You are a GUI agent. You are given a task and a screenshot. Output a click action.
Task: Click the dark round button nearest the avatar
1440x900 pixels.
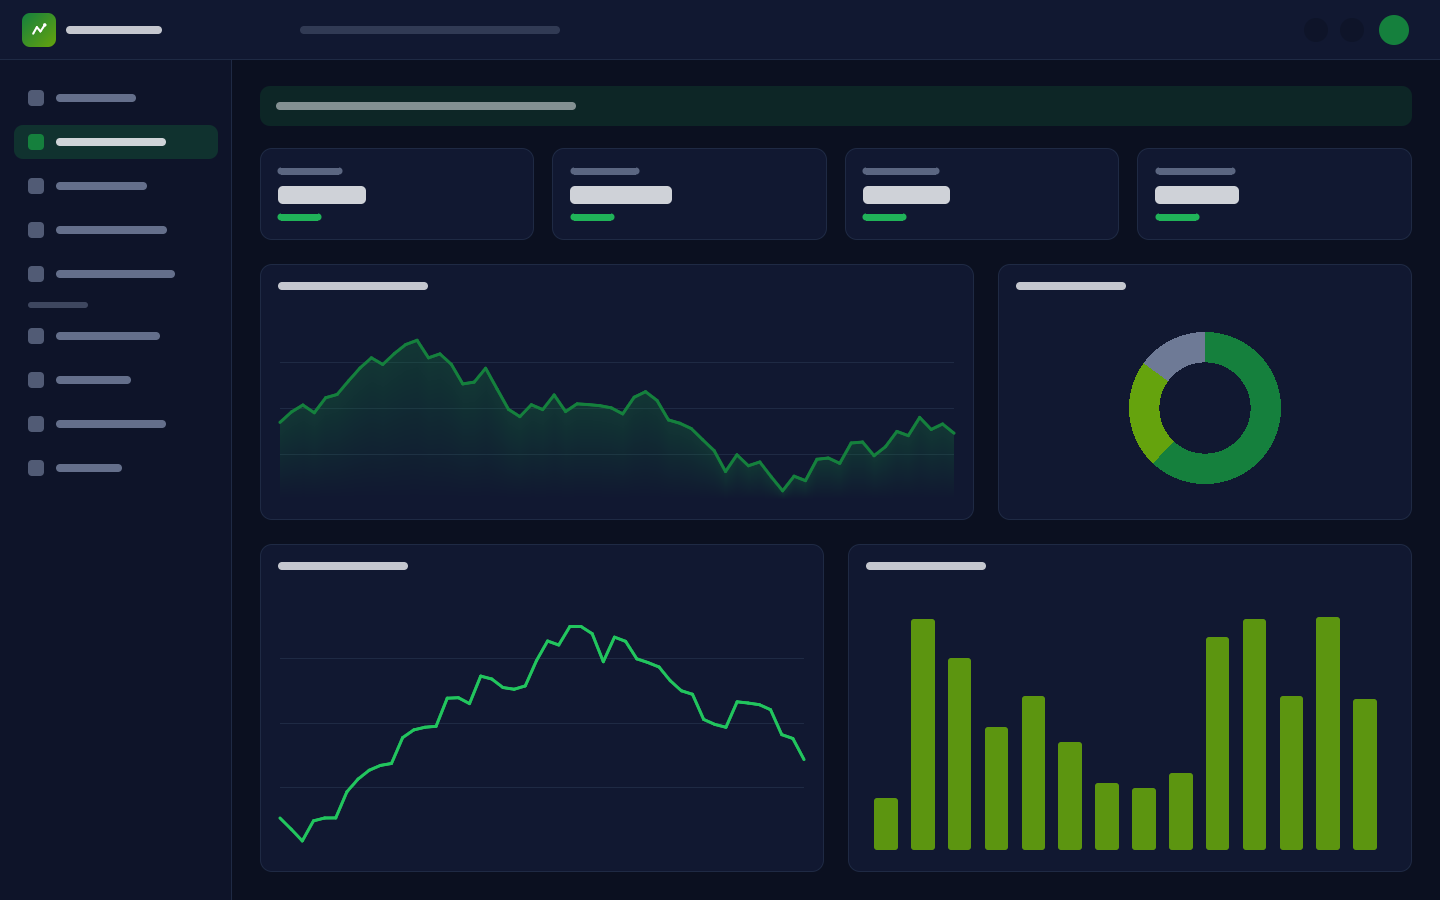[1352, 30]
